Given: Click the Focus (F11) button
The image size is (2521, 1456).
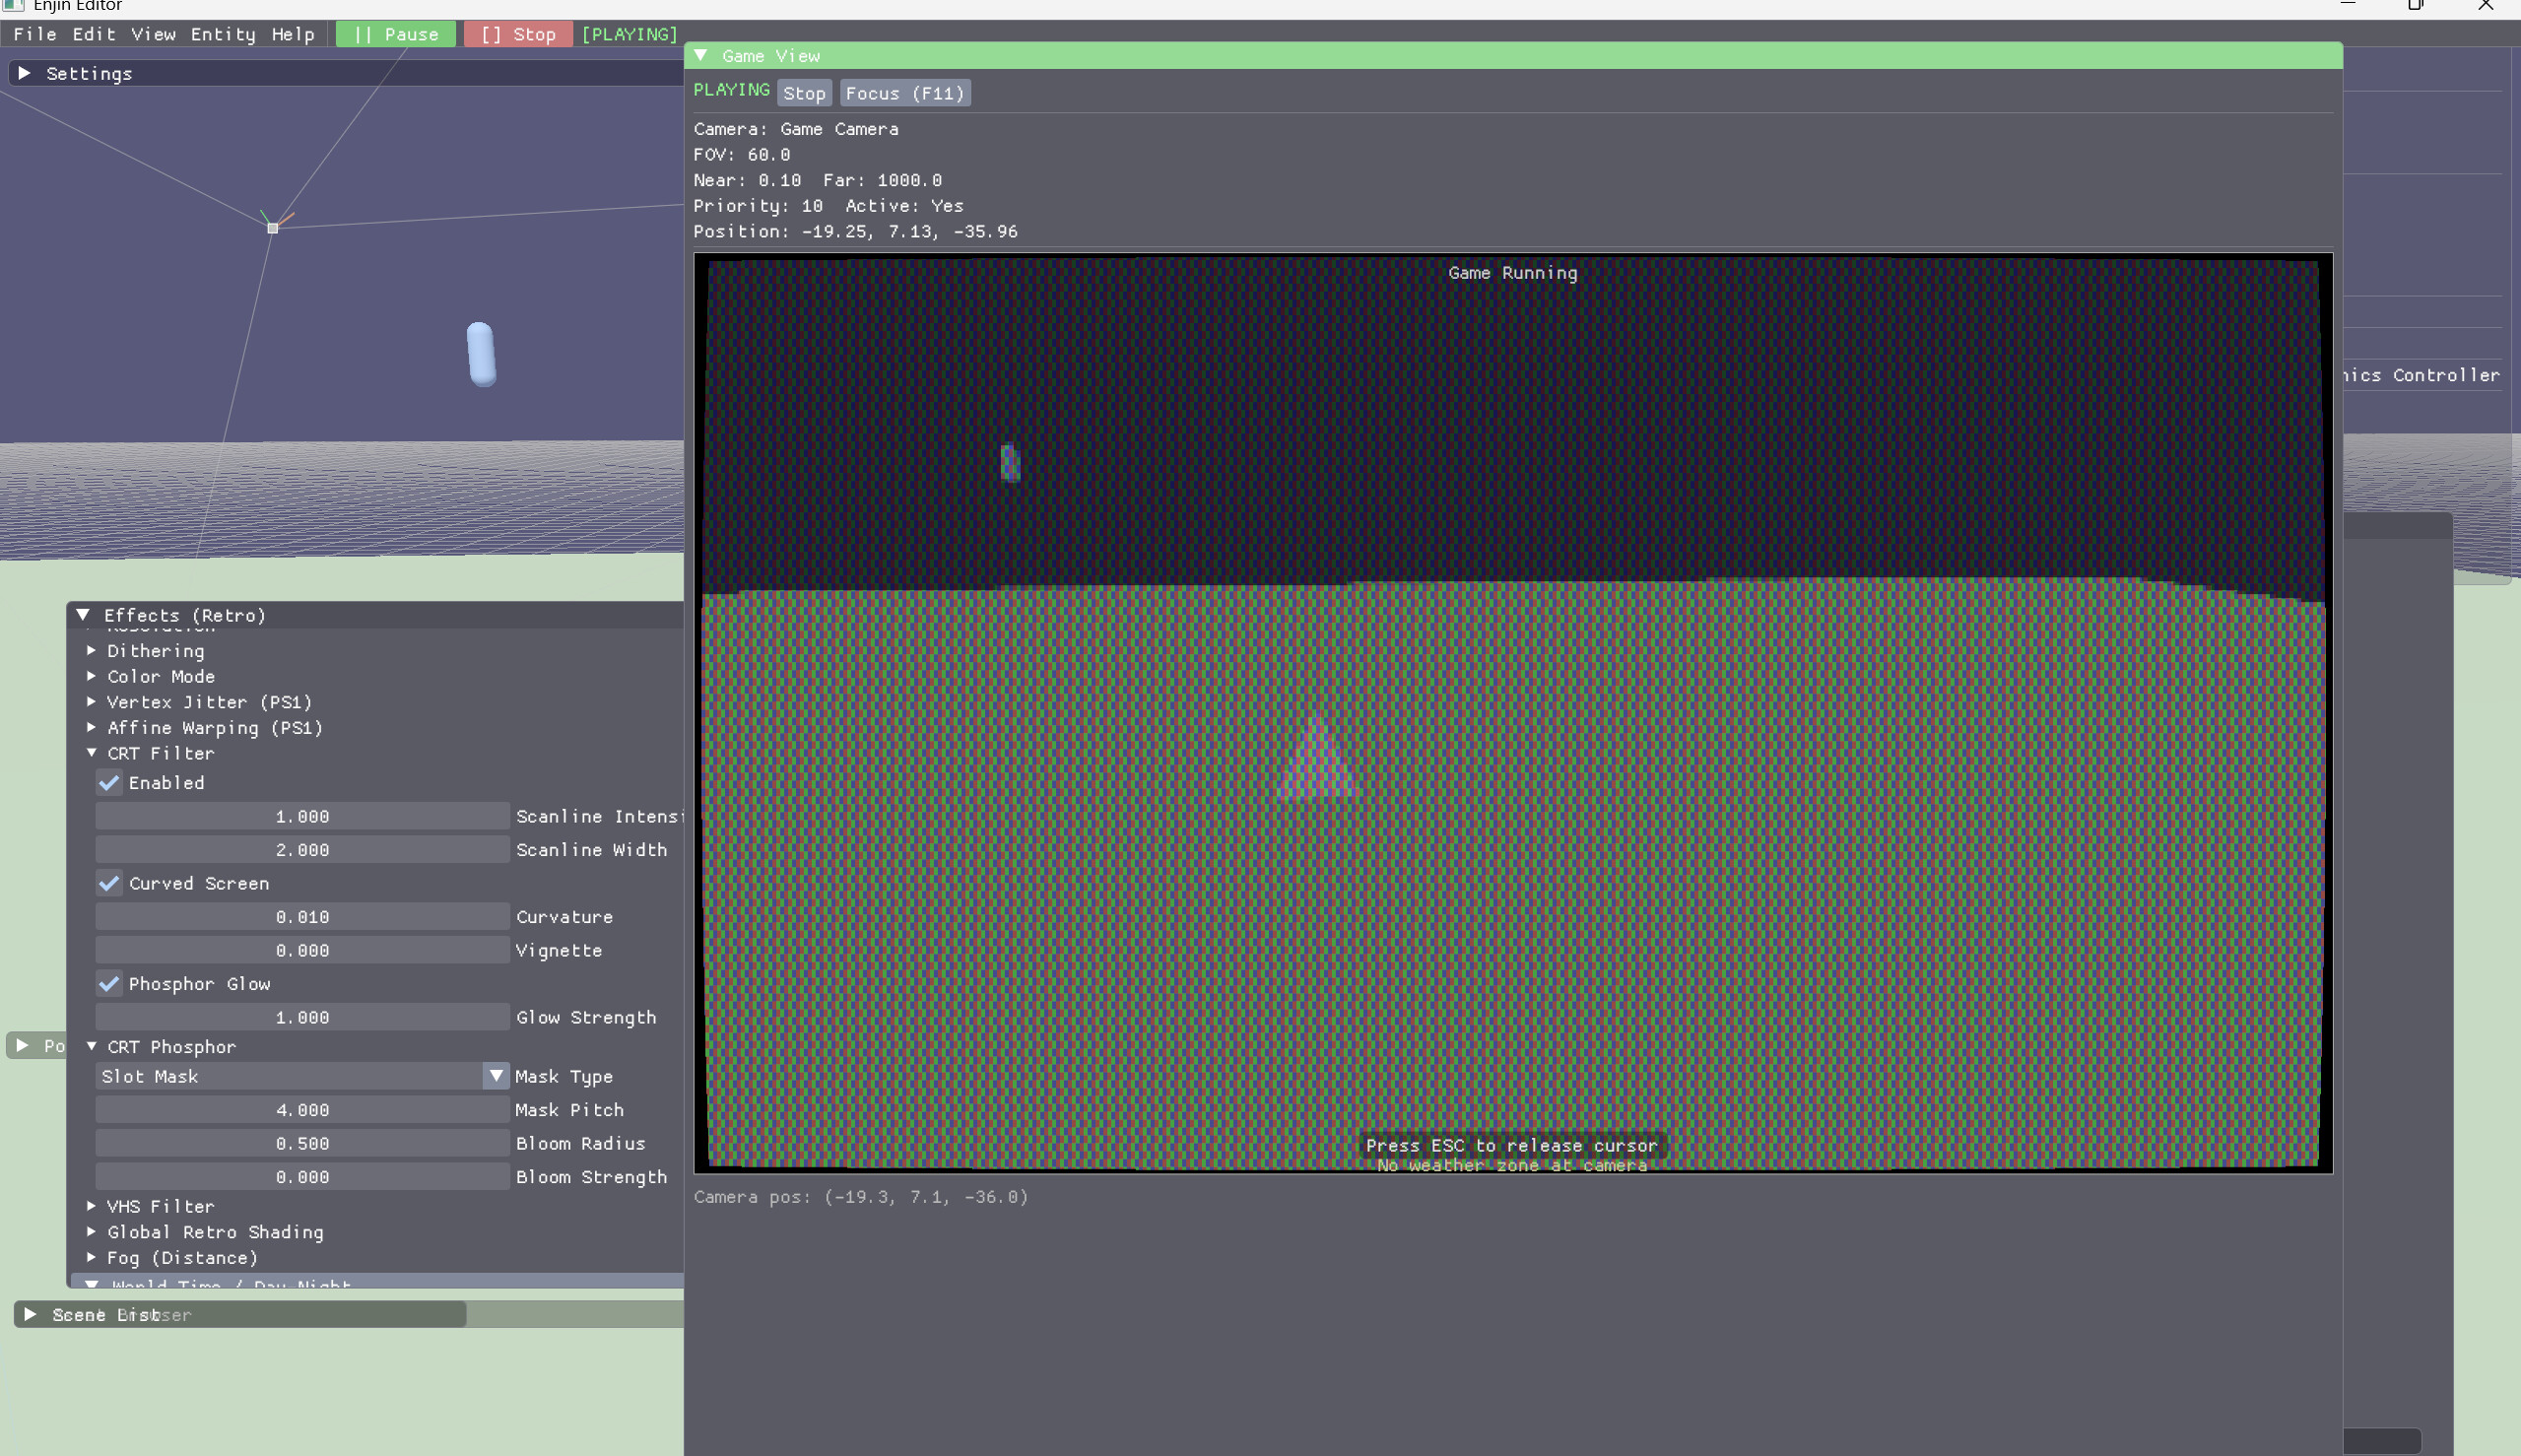Looking at the screenshot, I should 904,93.
